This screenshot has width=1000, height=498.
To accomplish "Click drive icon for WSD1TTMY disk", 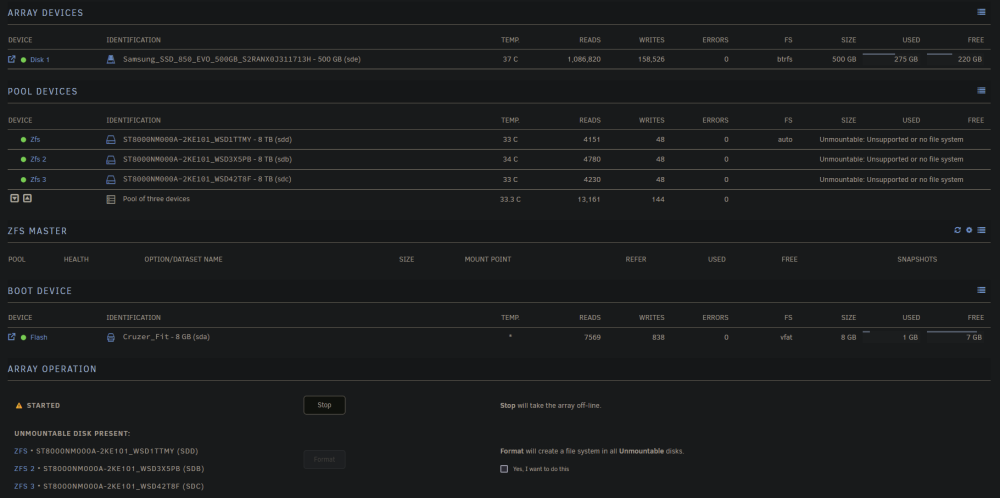I will tap(111, 140).
